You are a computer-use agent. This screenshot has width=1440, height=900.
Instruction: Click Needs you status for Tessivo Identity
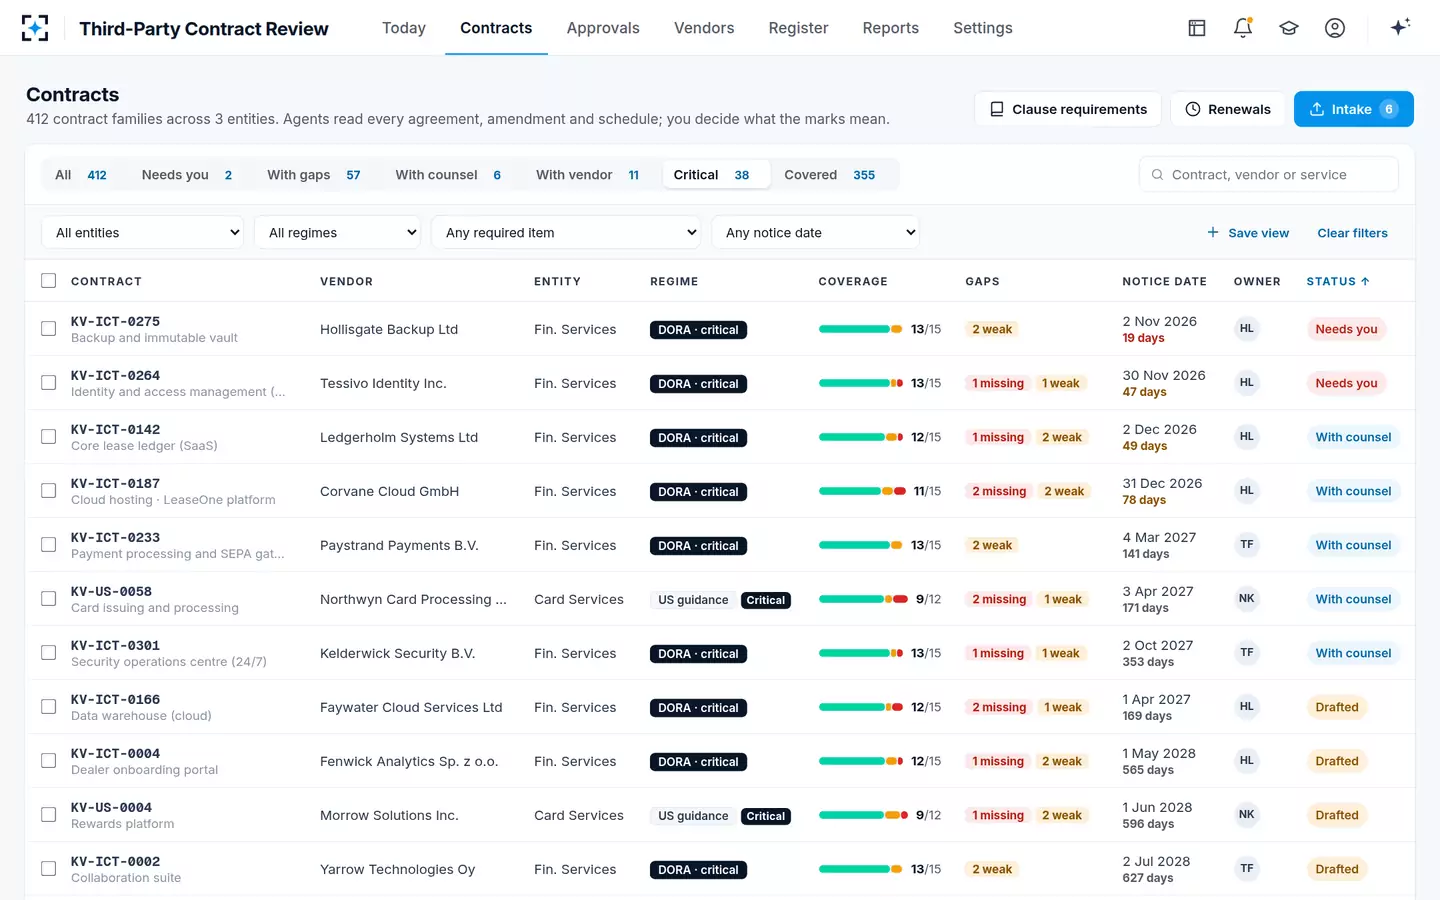1346,383
